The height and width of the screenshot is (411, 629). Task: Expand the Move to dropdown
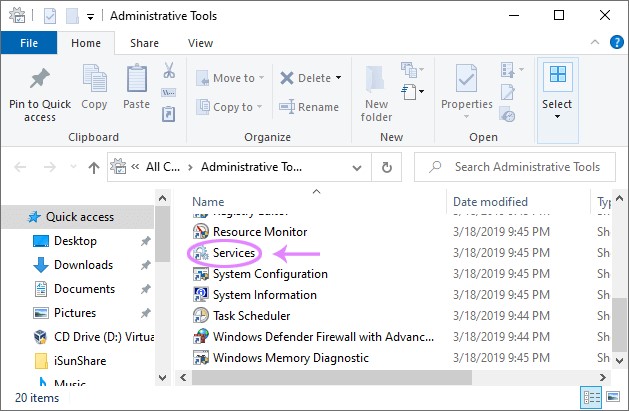262,78
